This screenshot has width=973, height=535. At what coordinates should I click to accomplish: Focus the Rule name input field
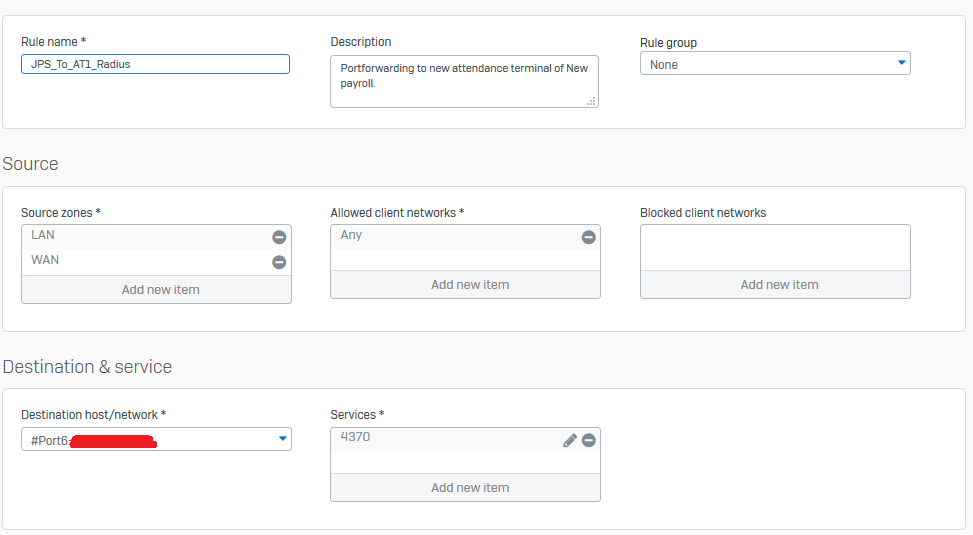(x=155, y=64)
